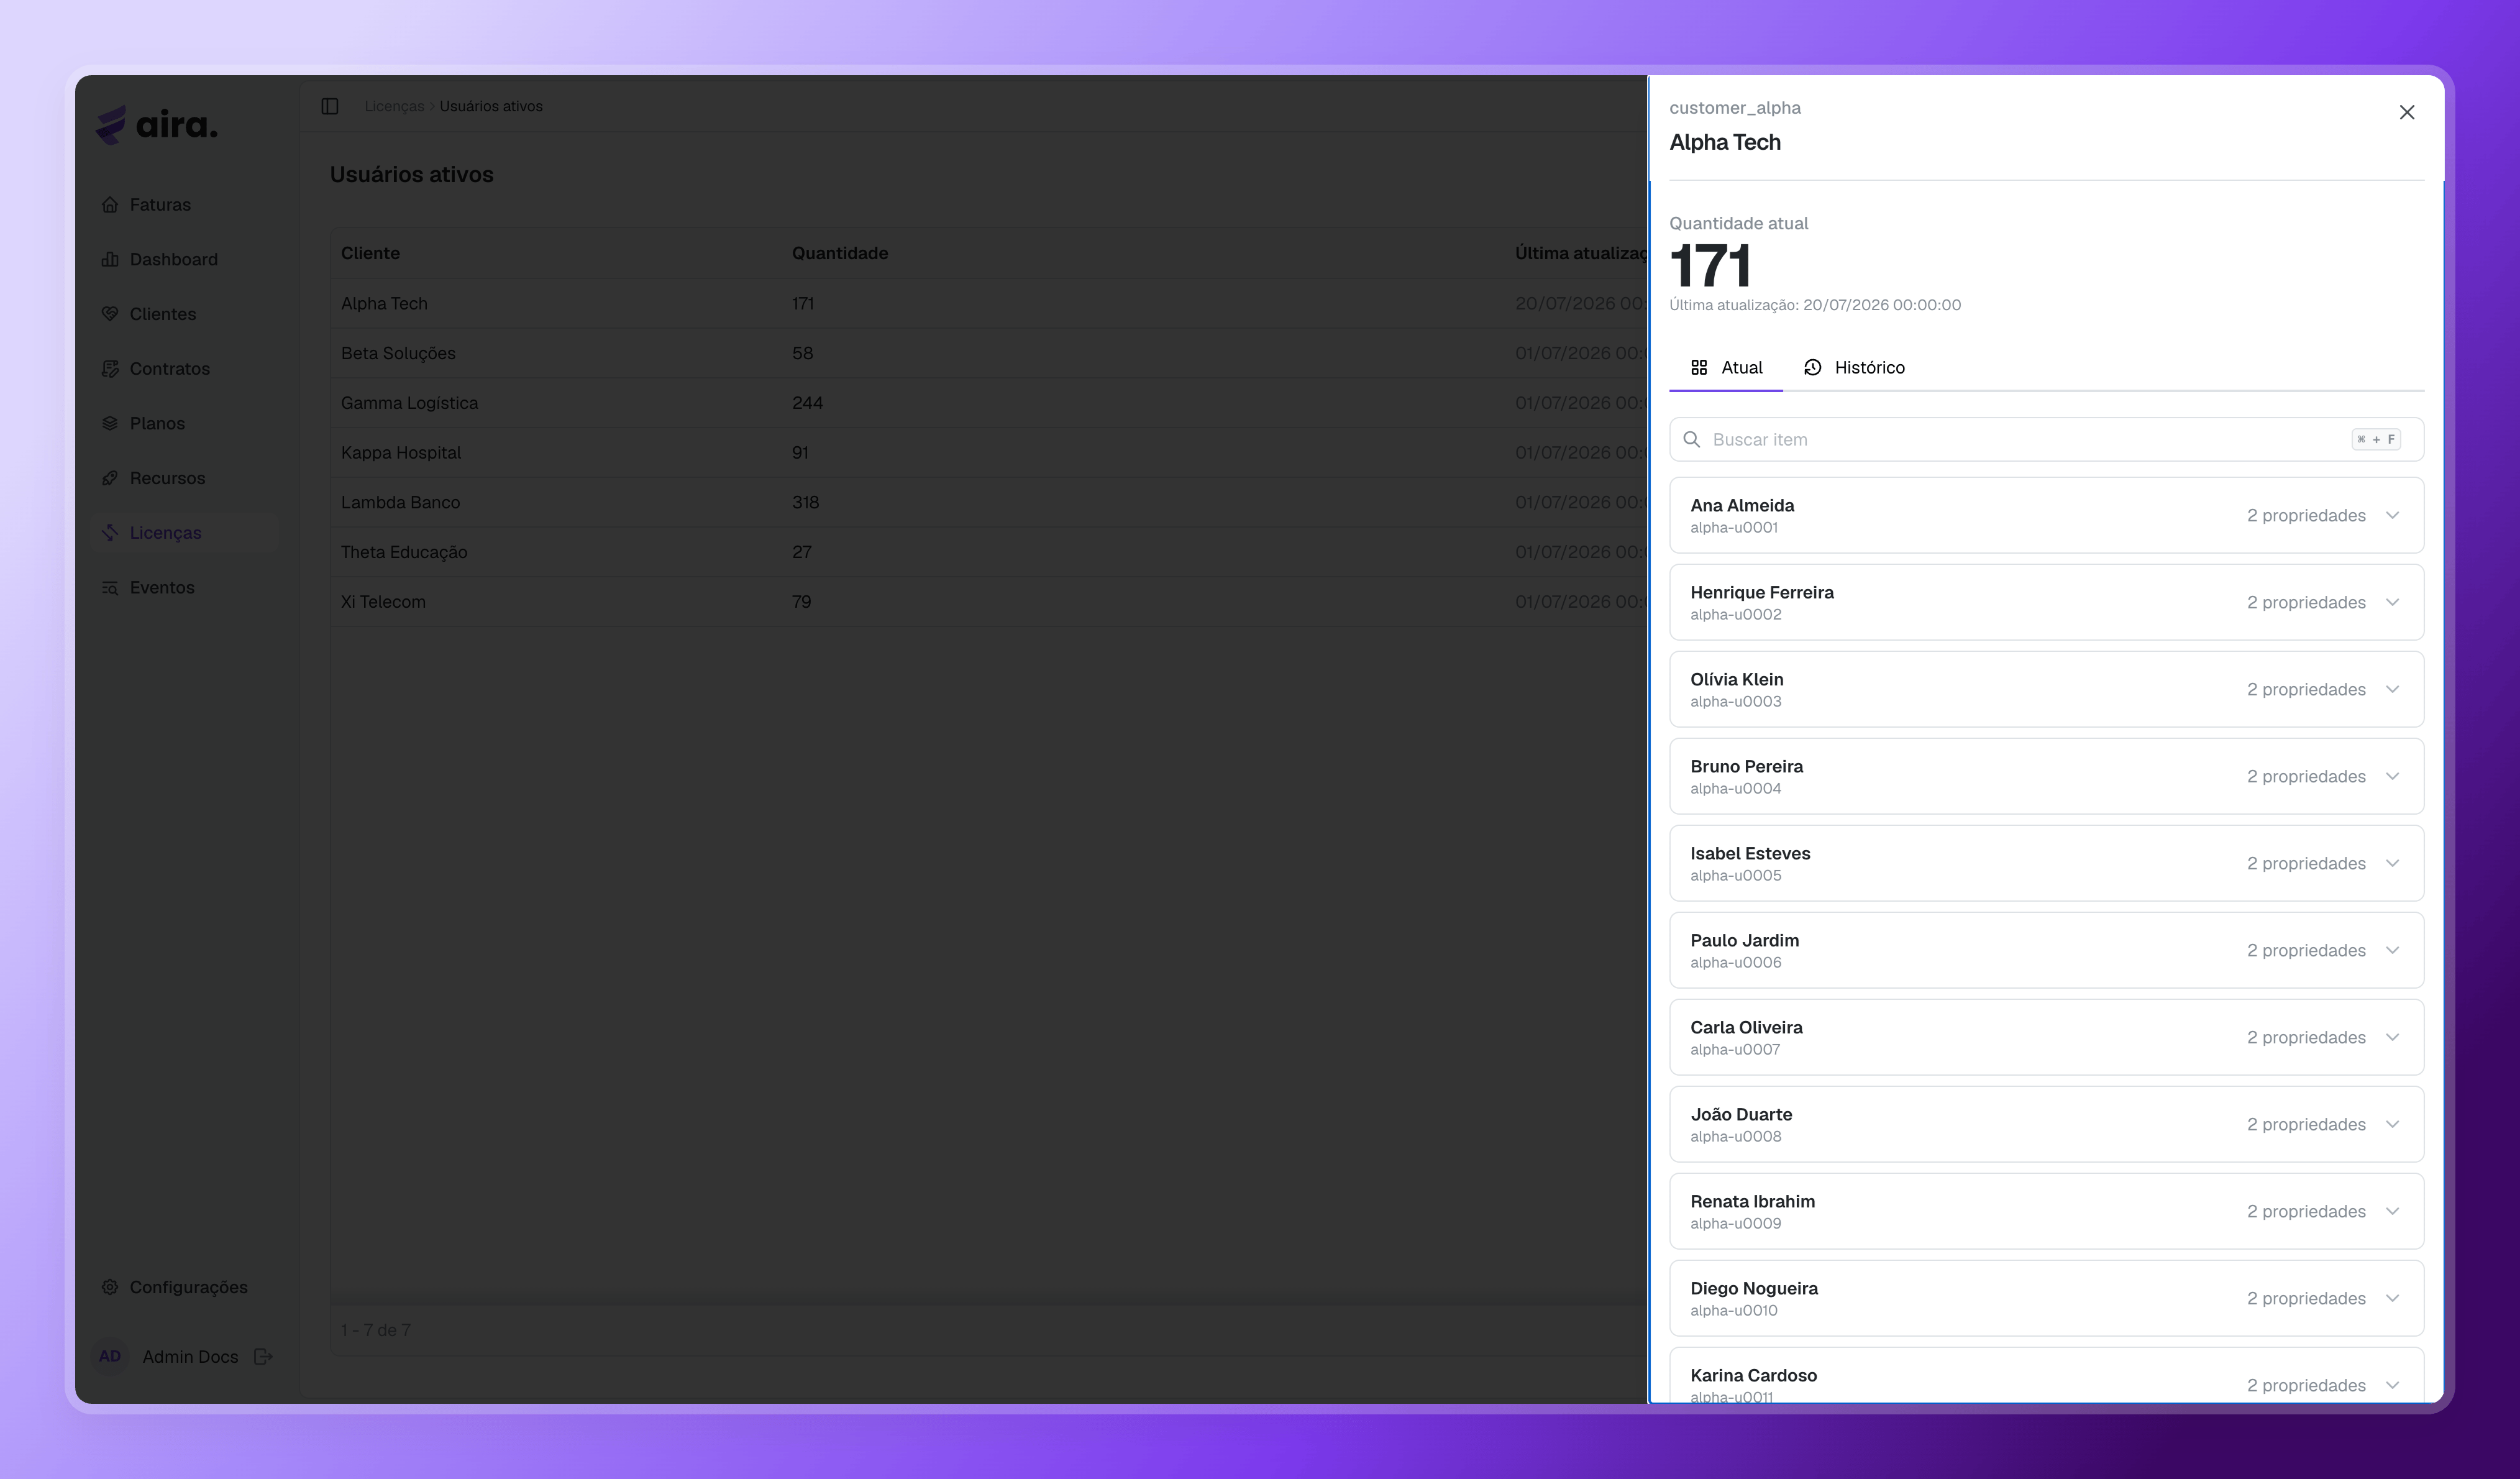This screenshot has height=1479, width=2520.
Task: Open Faturas in the sidebar
Action: click(x=185, y=205)
